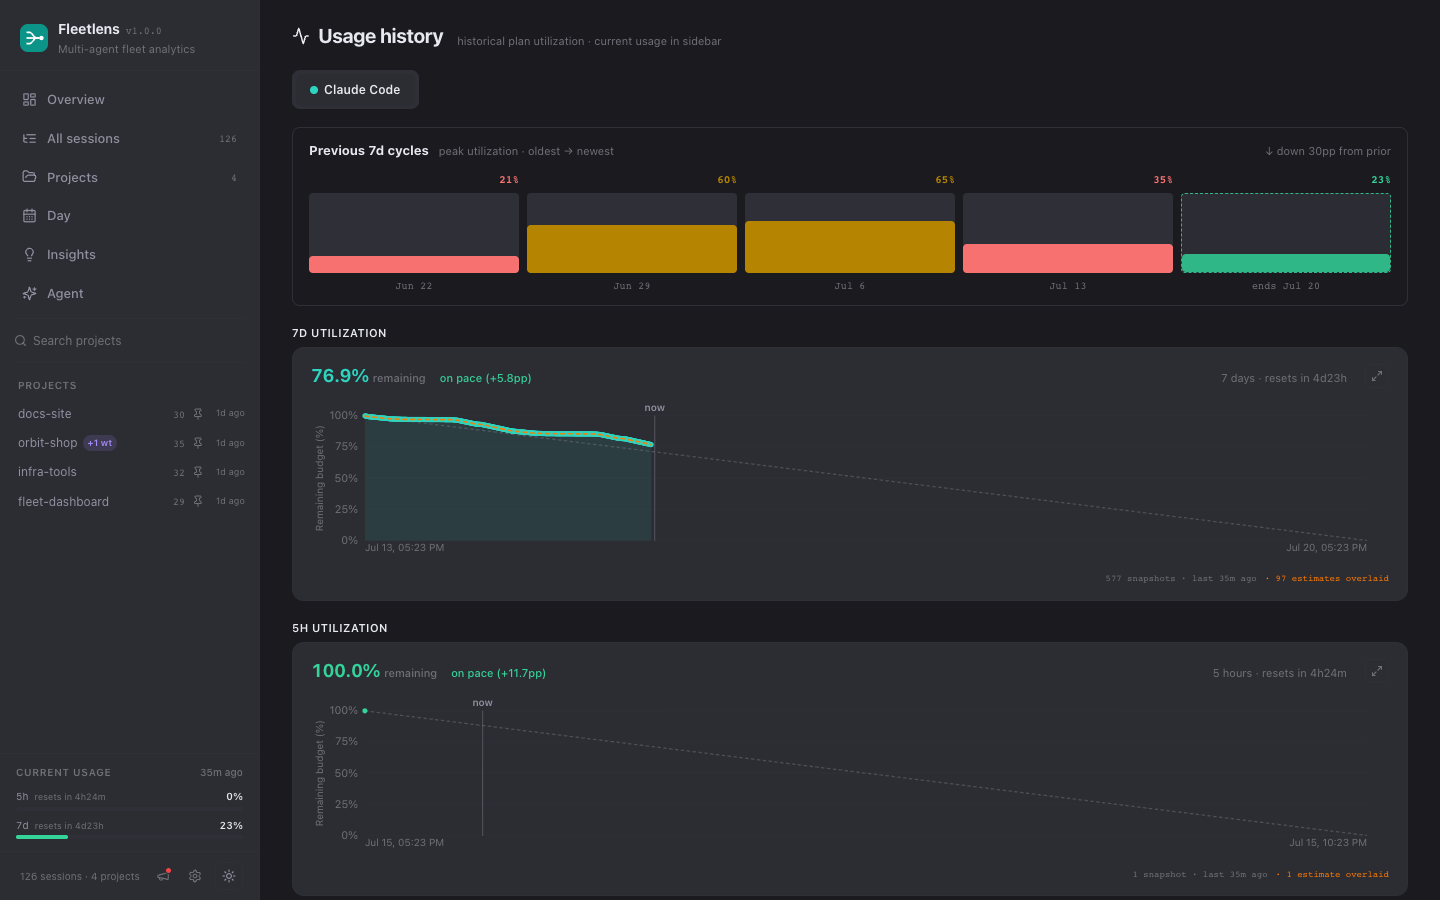Viewport: 1440px width, 900px height.
Task: Toggle pin on infra-tools project
Action: point(198,472)
